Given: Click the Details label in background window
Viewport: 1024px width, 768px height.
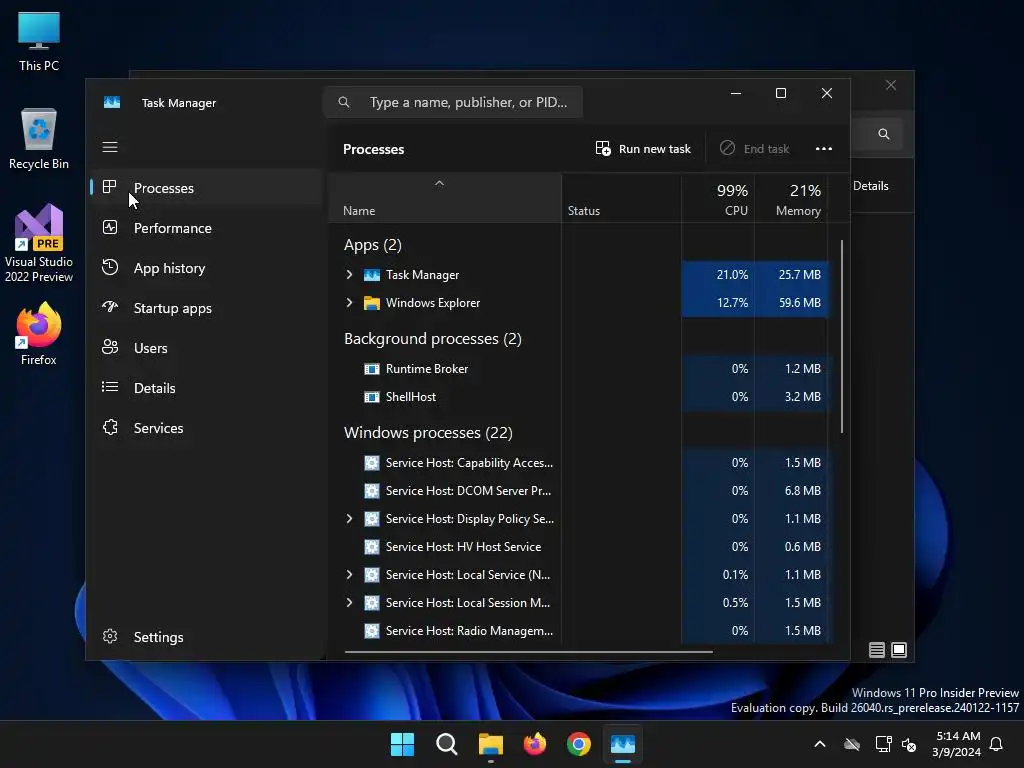Looking at the screenshot, I should click(871, 186).
